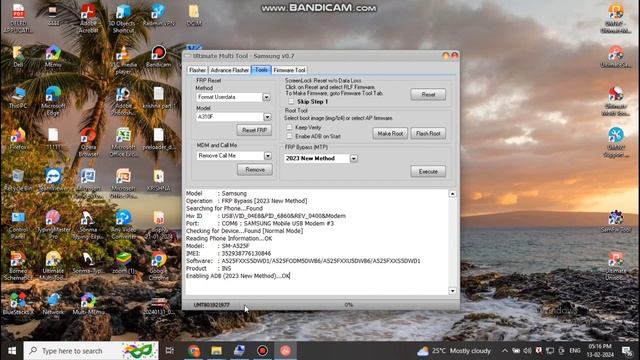Select the Google Chrome desktop icon

point(158,265)
